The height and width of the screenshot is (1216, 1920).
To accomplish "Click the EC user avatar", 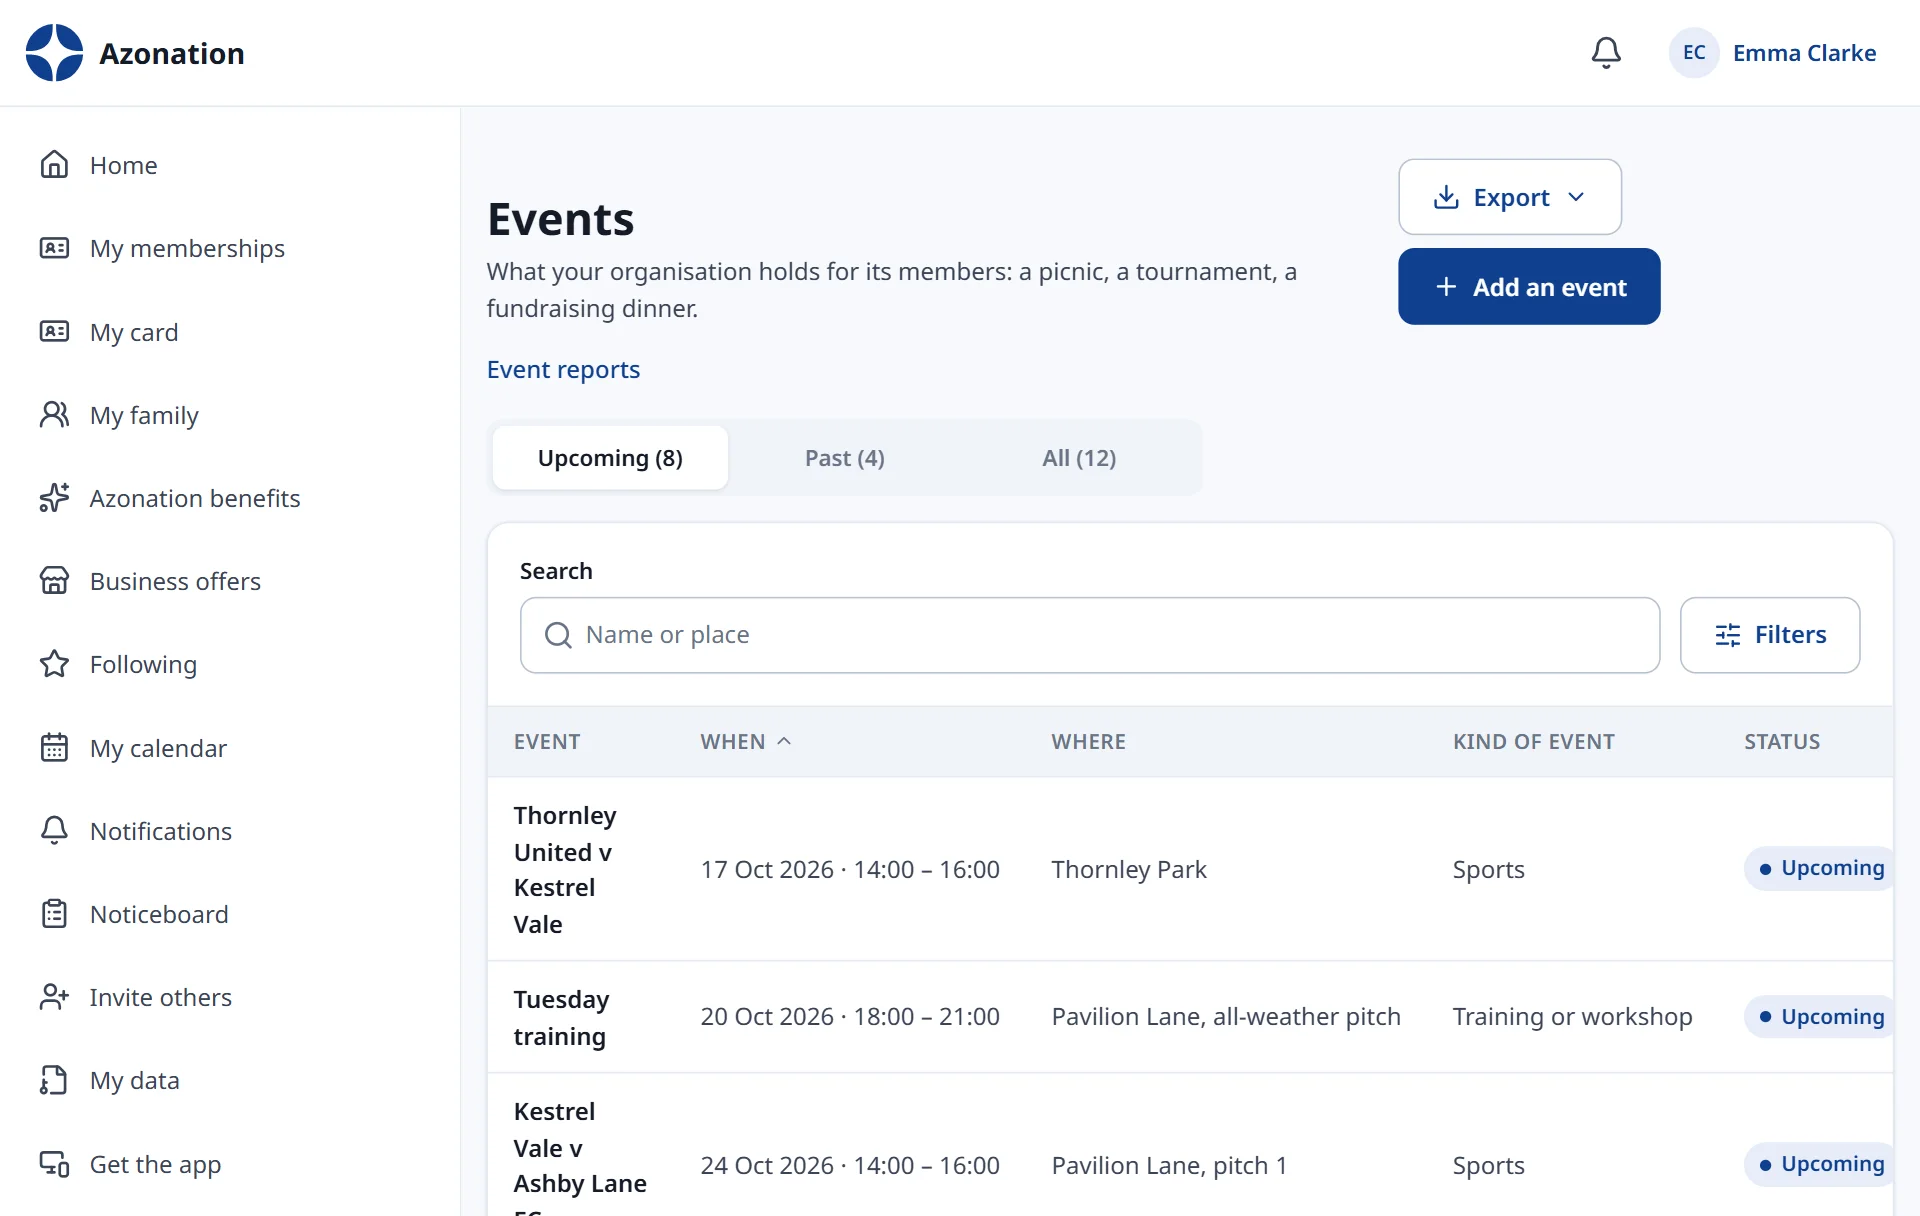I will 1694,53.
